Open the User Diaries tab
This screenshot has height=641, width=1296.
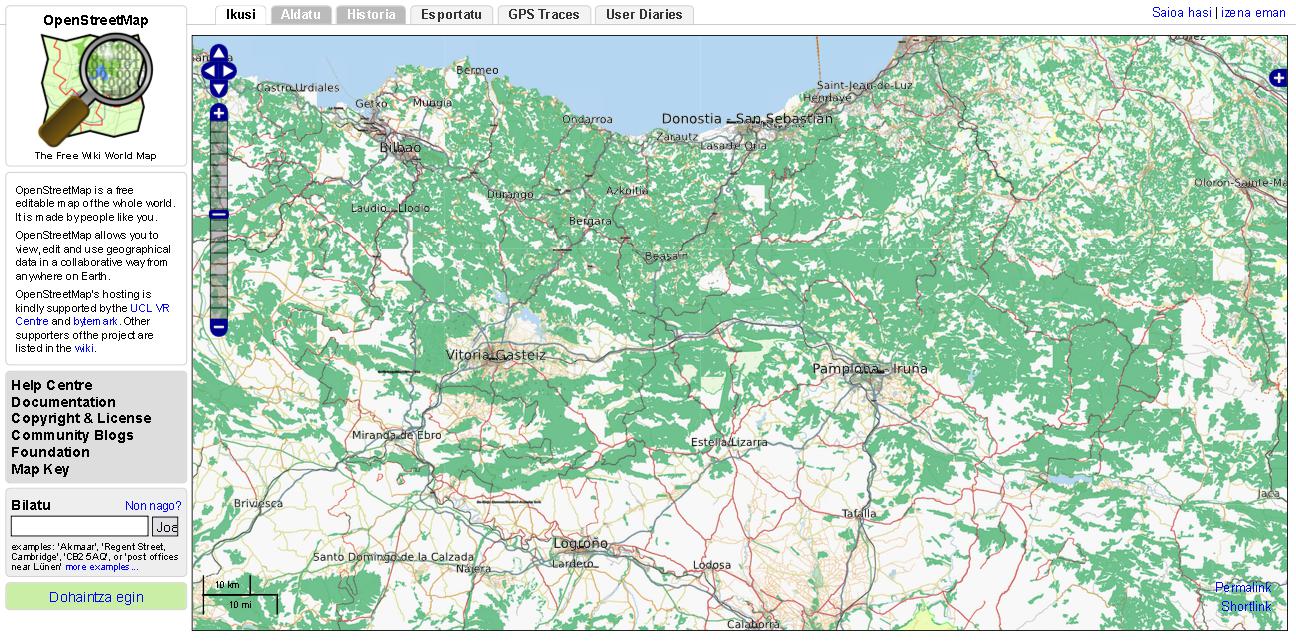tap(643, 15)
